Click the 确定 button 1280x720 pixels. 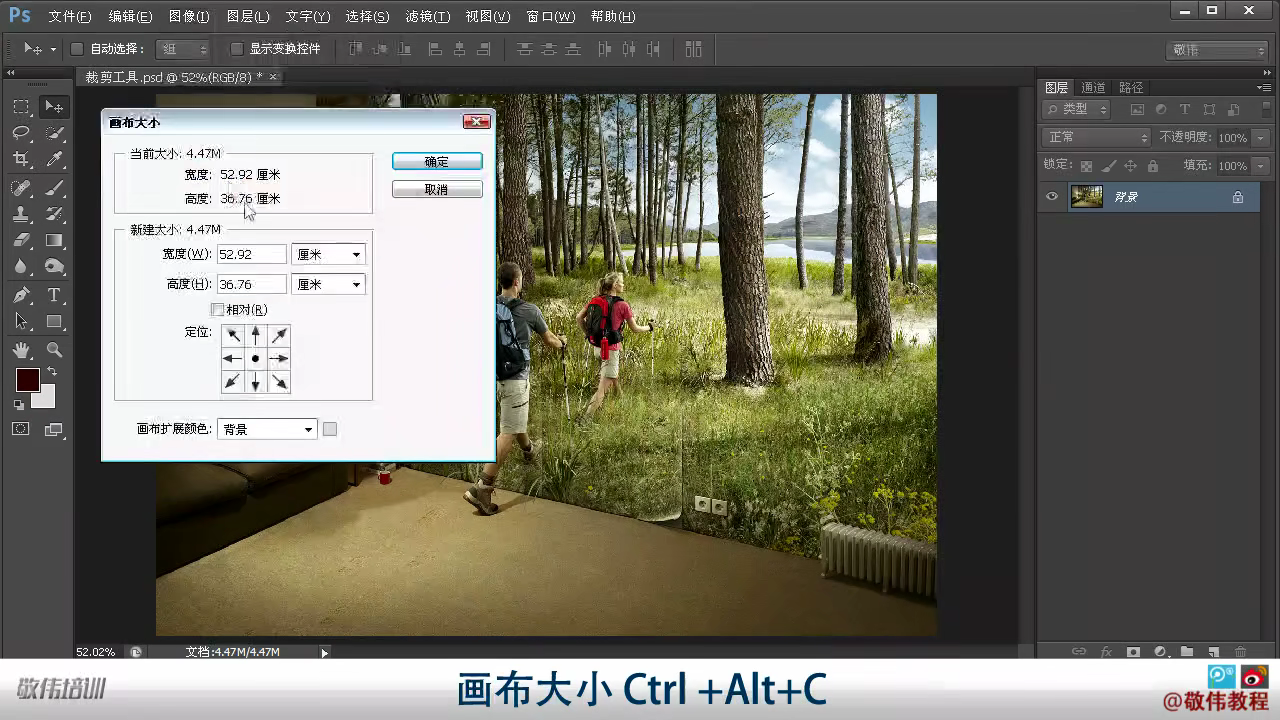437,161
